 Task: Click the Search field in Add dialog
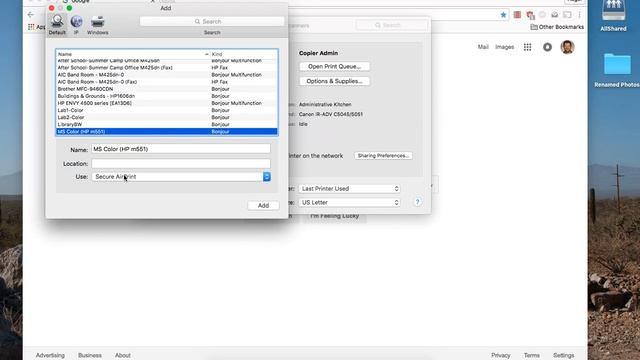click(212, 21)
